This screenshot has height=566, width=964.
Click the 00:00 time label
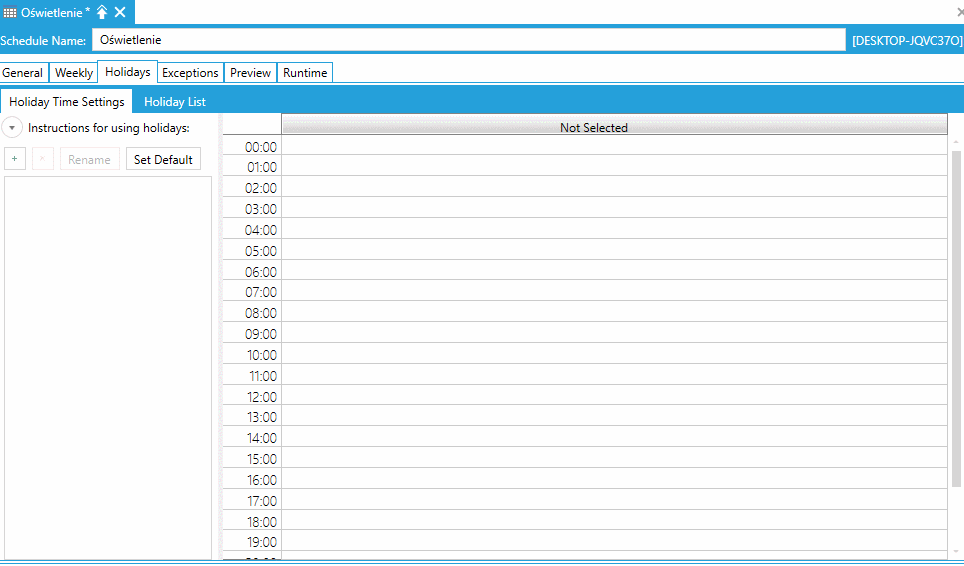(261, 147)
